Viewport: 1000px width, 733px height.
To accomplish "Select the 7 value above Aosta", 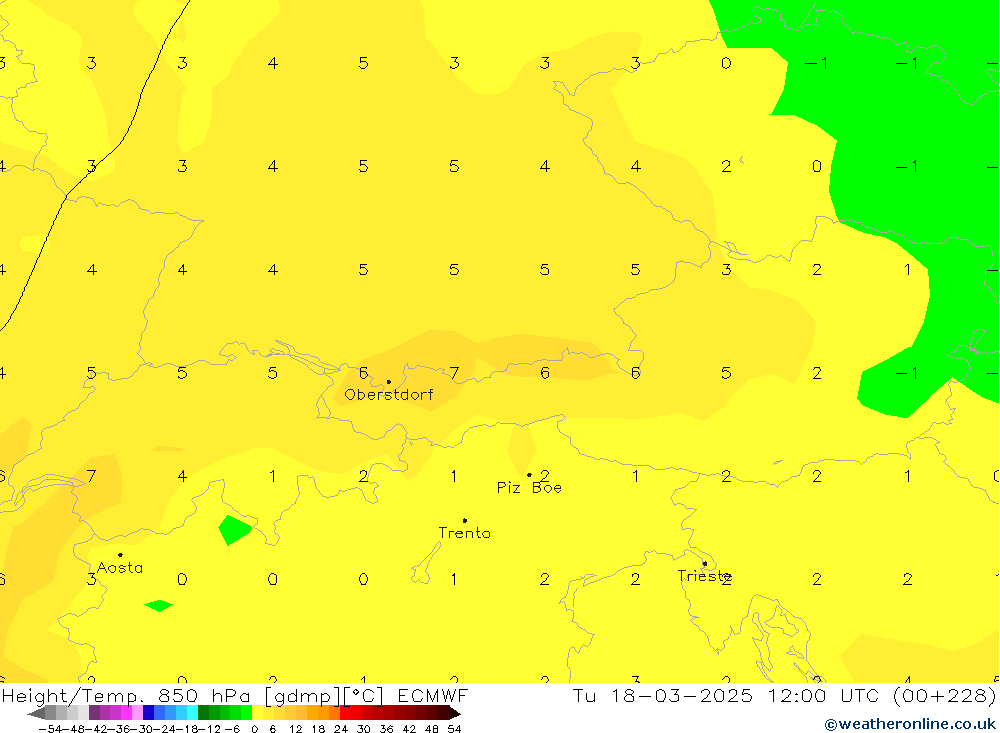I will point(92,476).
